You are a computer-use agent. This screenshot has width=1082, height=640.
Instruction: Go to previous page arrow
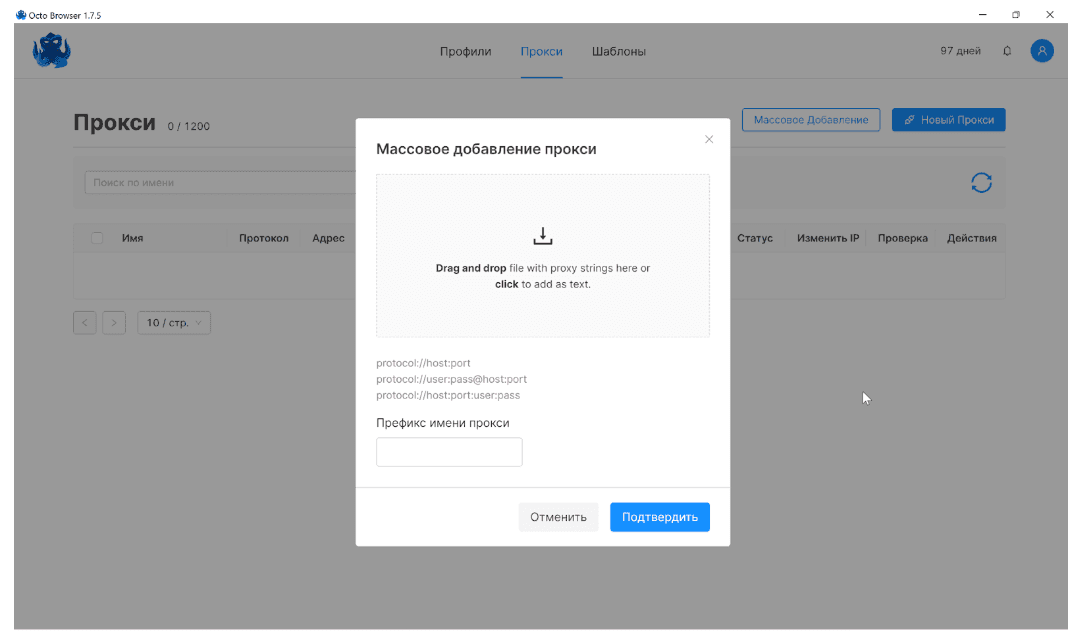[x=85, y=323]
